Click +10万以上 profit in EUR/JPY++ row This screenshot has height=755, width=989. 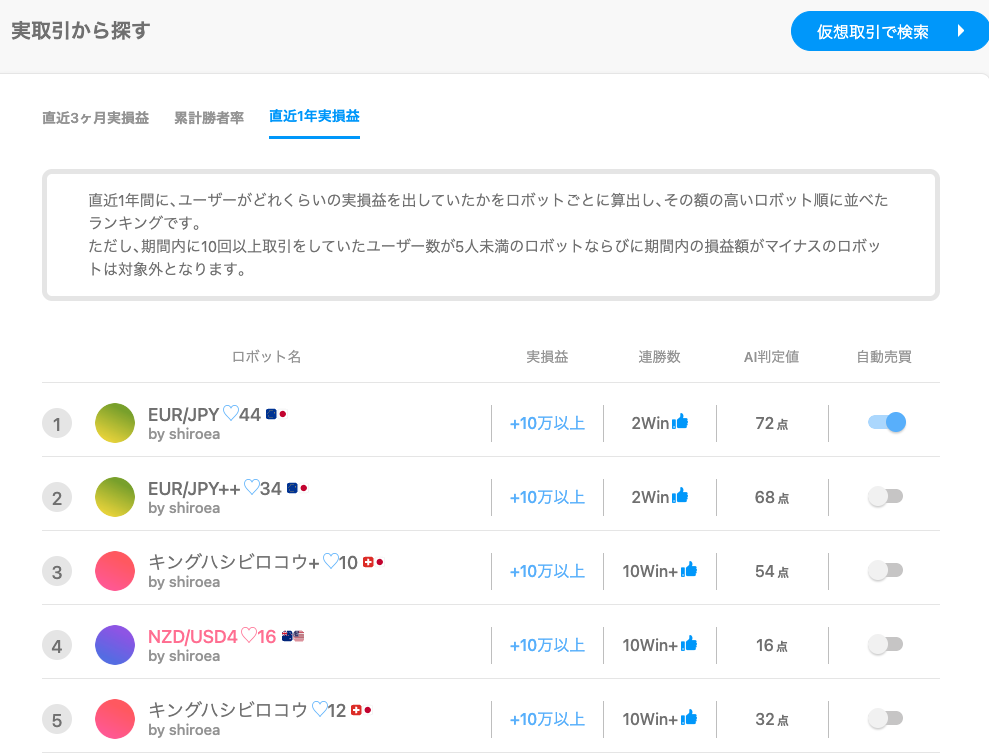point(547,497)
